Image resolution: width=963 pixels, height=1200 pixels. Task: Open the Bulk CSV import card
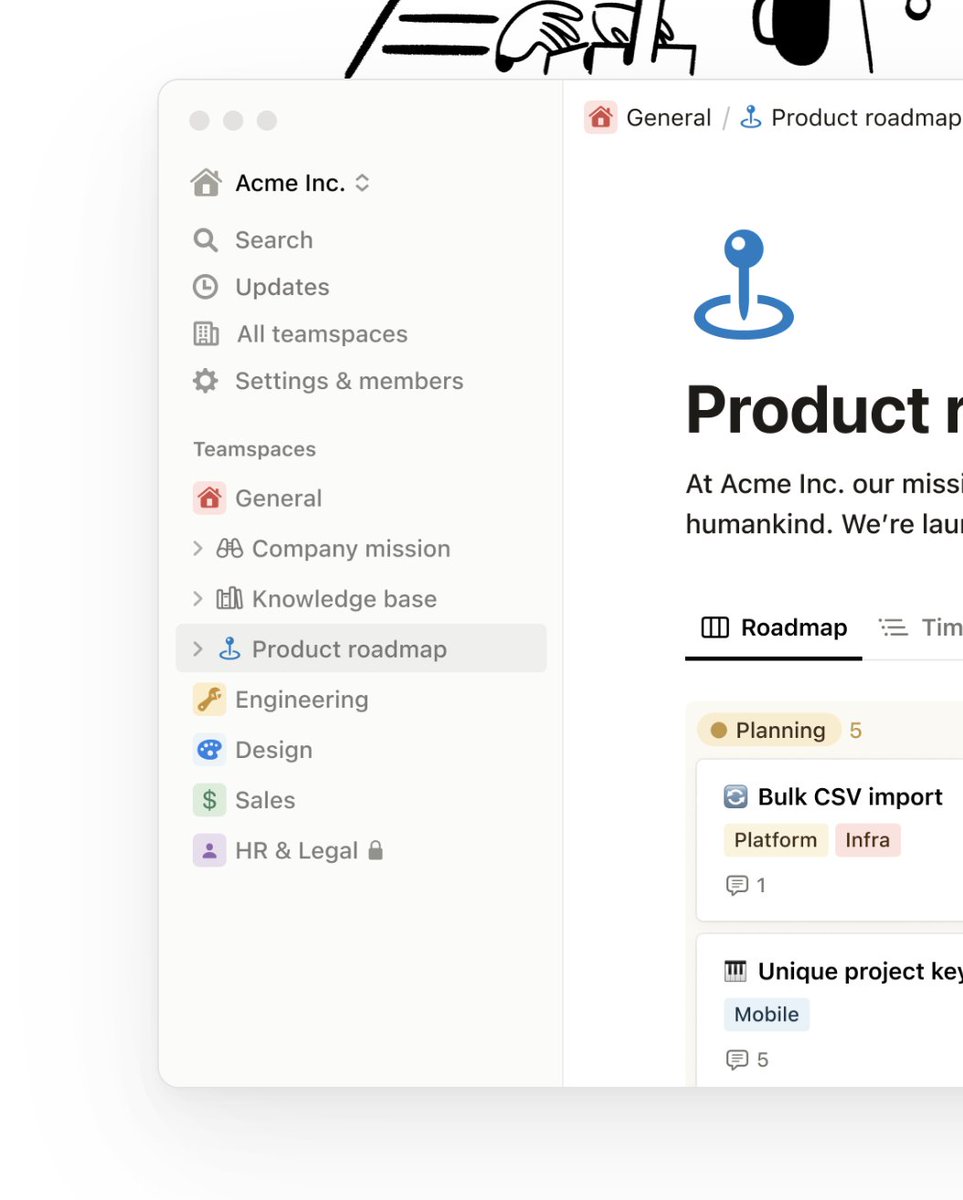click(x=830, y=840)
